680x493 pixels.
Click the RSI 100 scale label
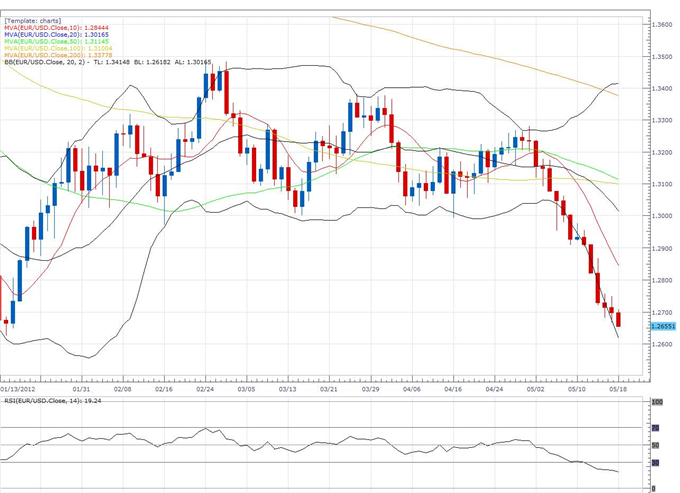point(657,402)
